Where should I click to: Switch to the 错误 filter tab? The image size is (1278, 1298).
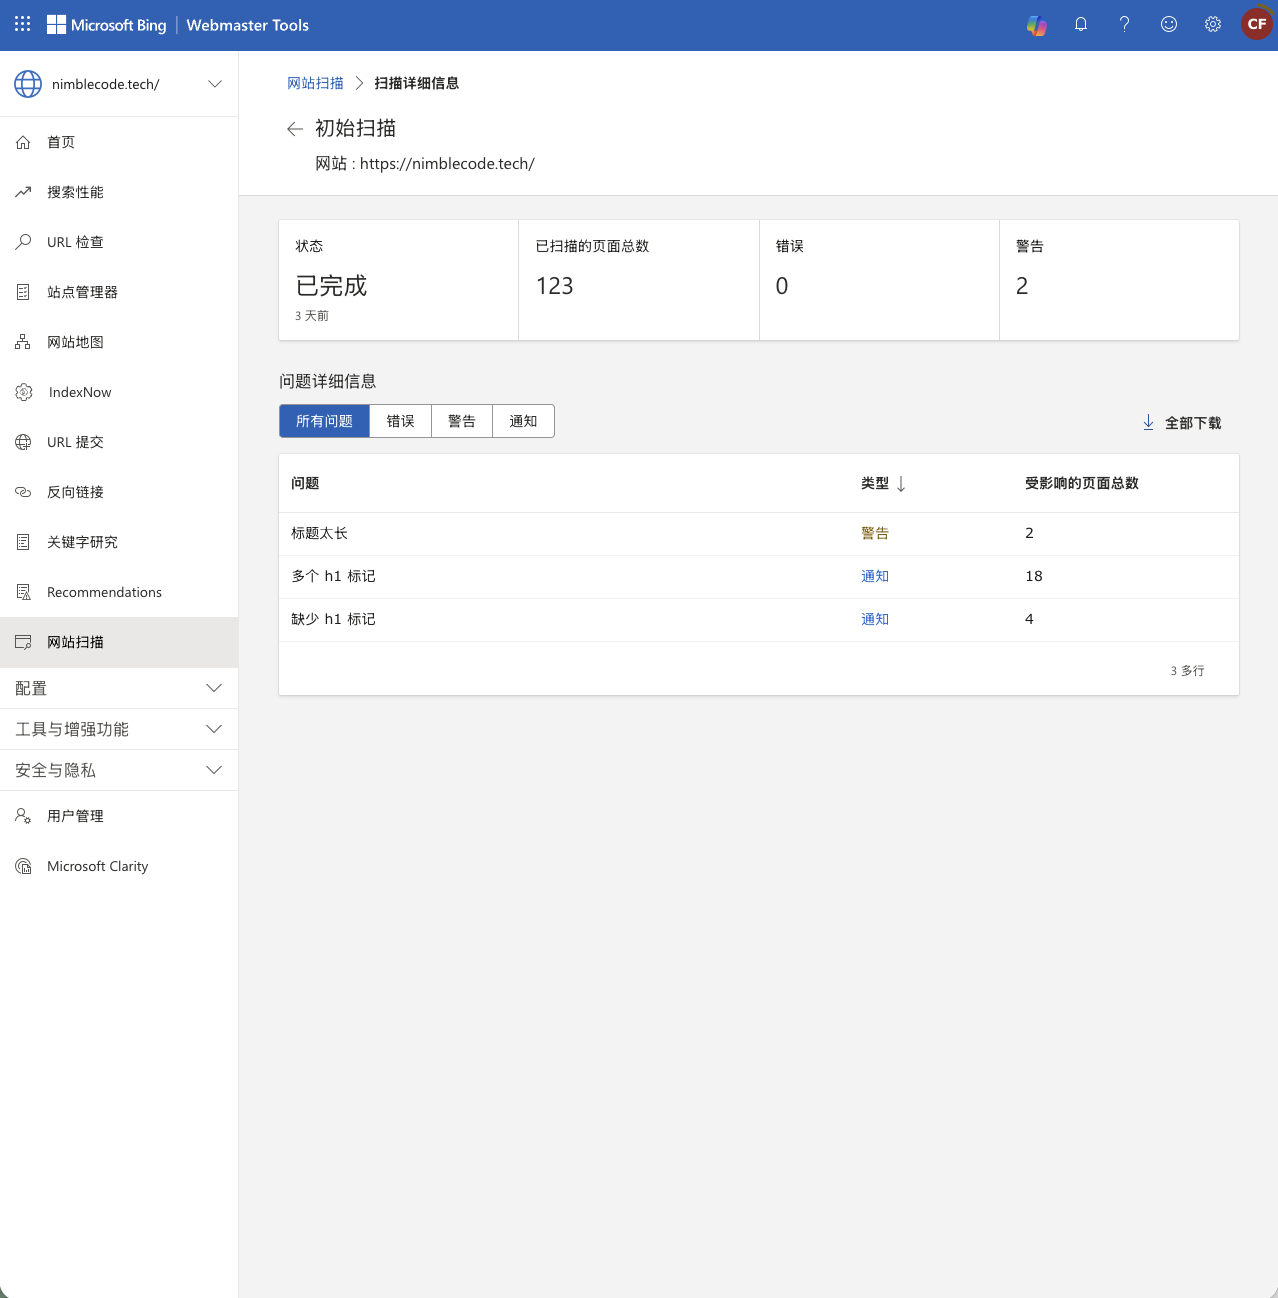click(x=400, y=421)
